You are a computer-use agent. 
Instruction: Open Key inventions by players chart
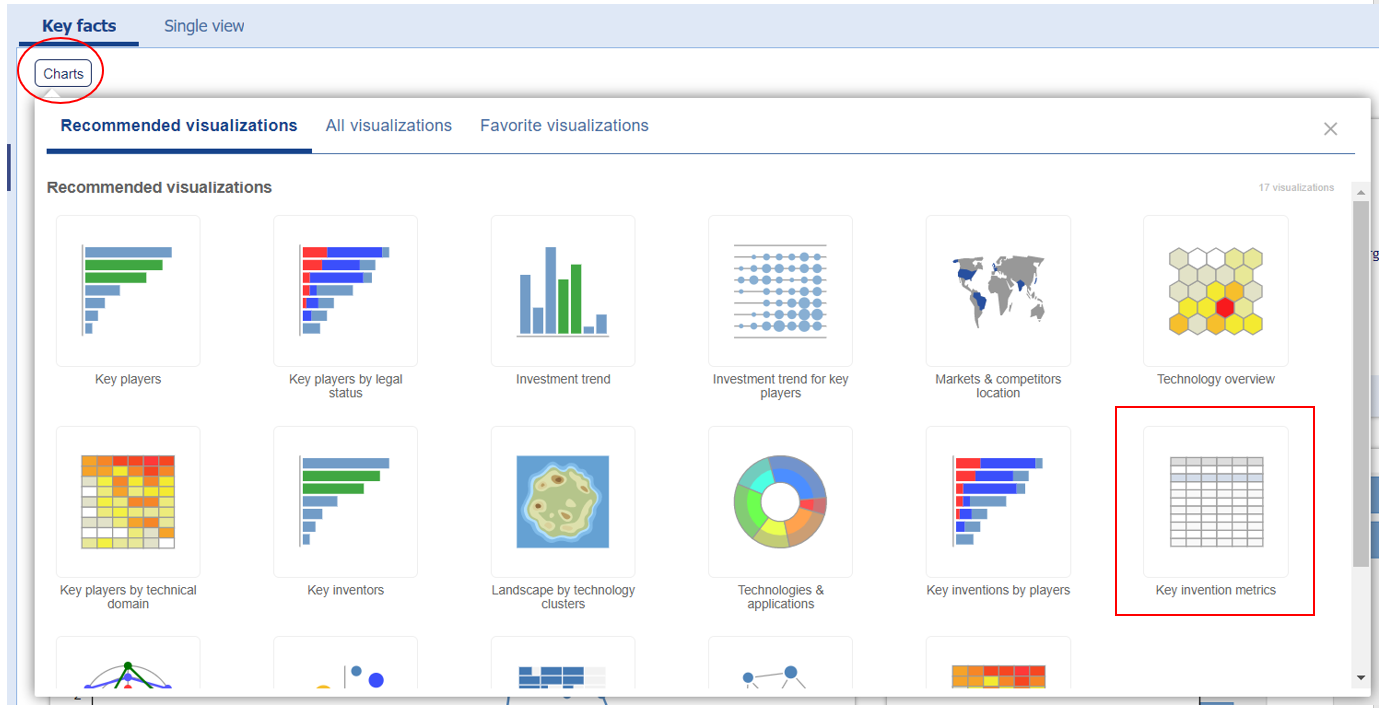[x=998, y=502]
